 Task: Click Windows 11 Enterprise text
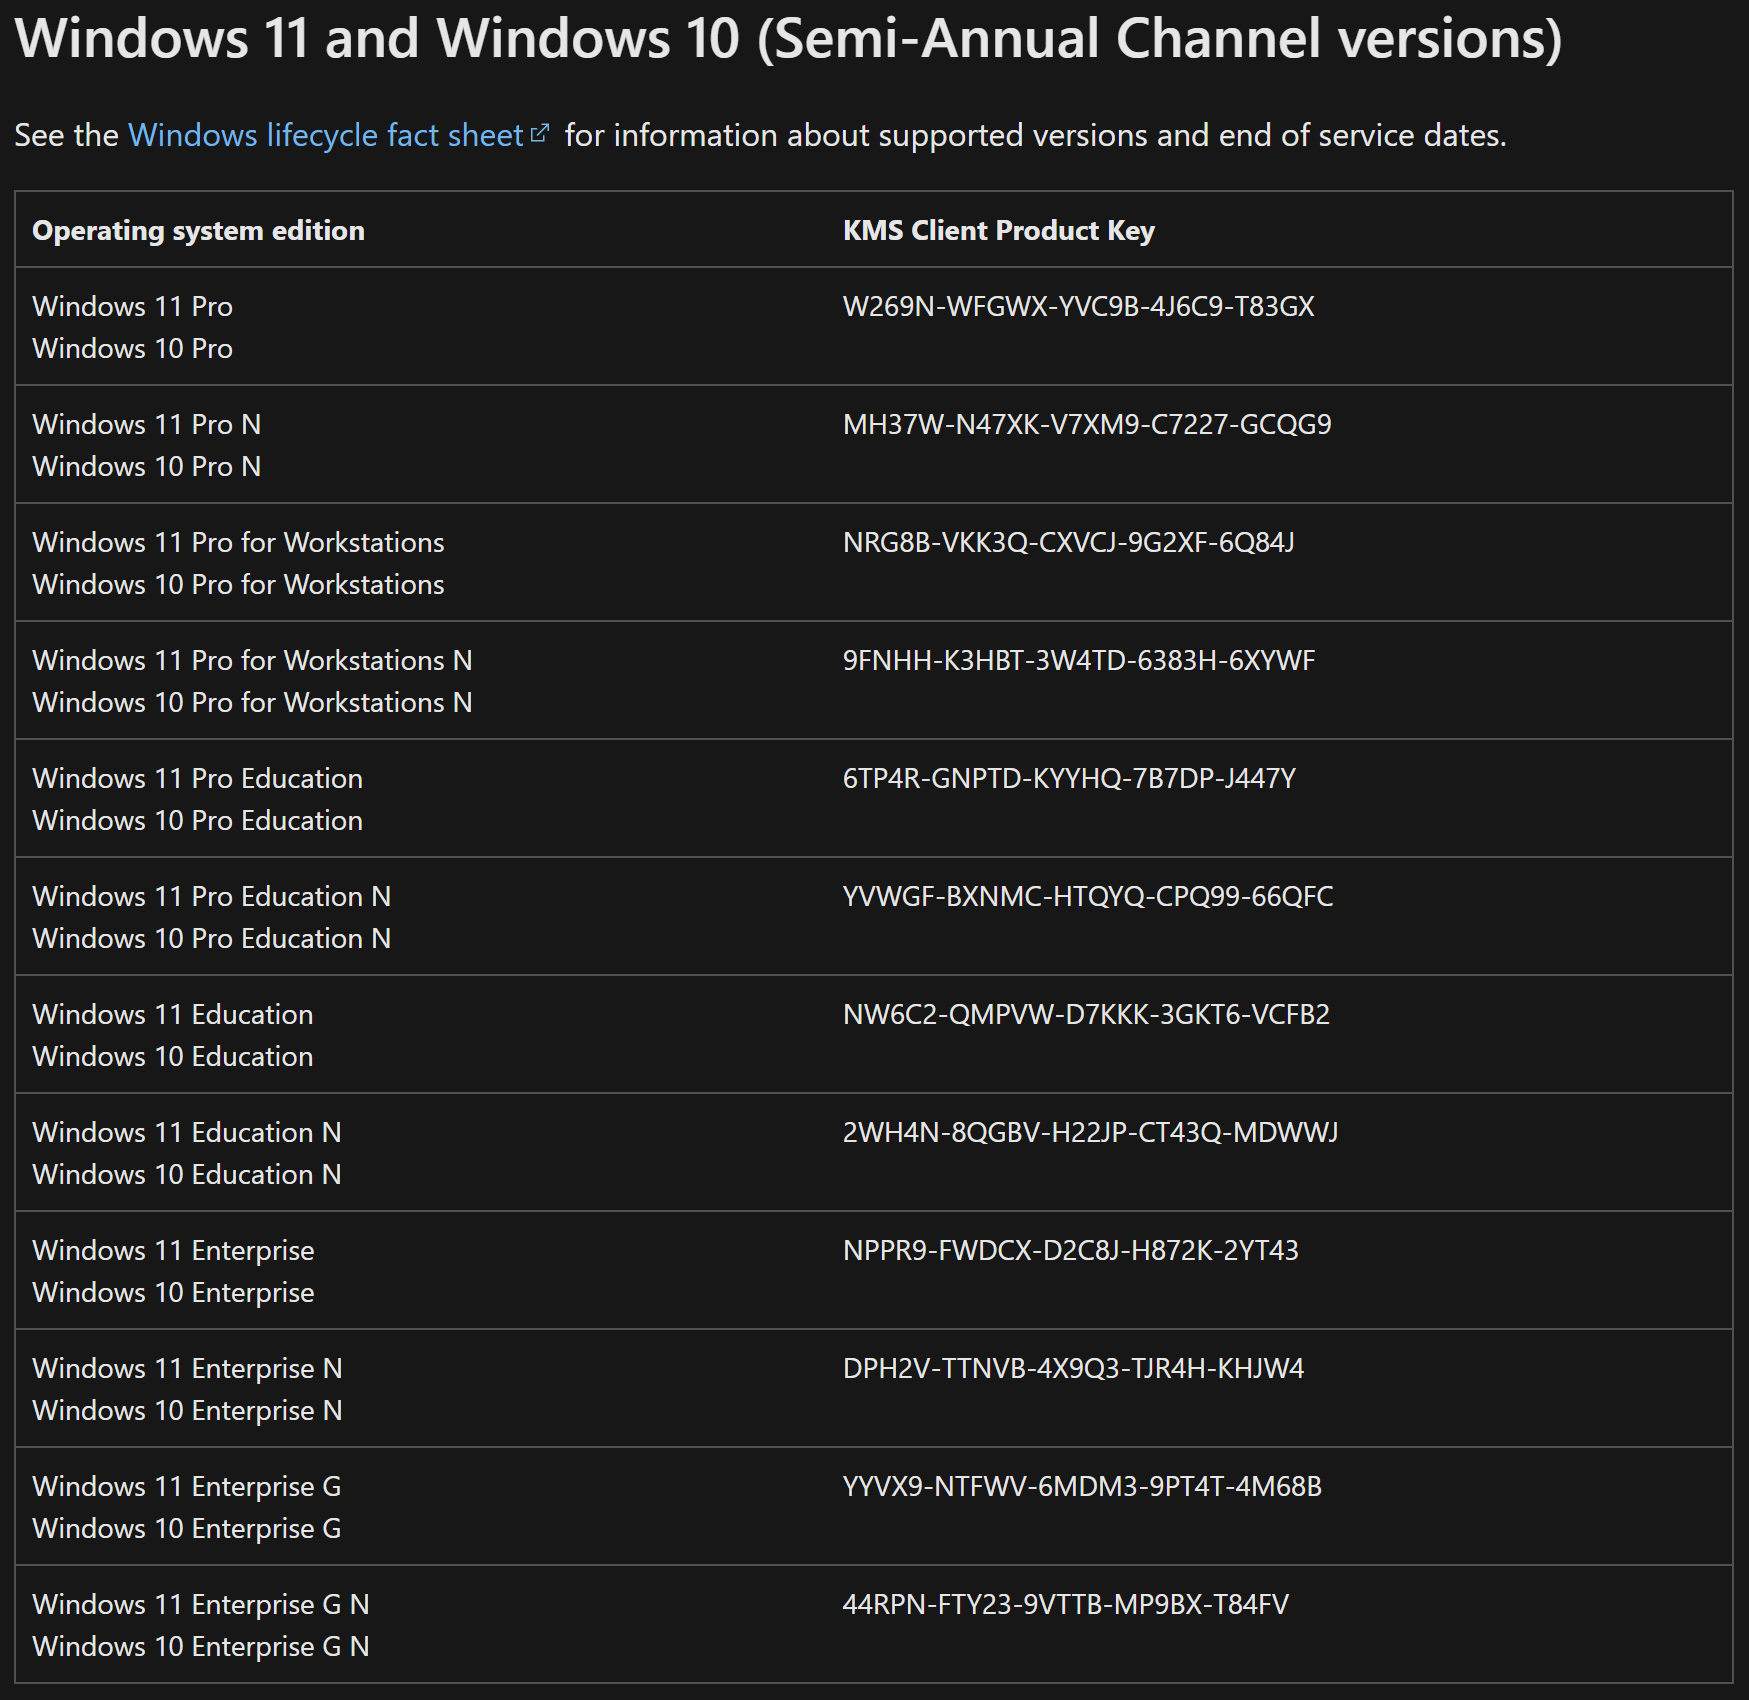click(173, 1250)
